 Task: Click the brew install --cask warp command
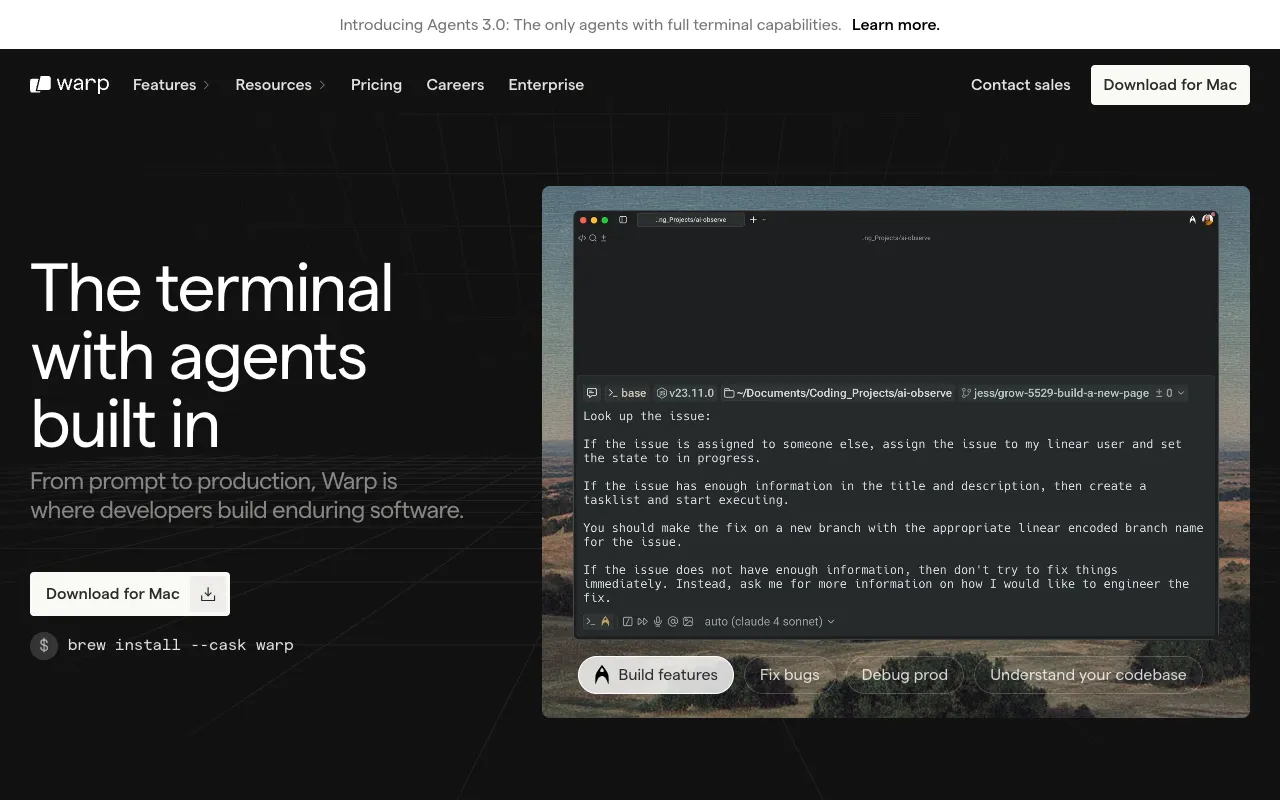tap(180, 645)
